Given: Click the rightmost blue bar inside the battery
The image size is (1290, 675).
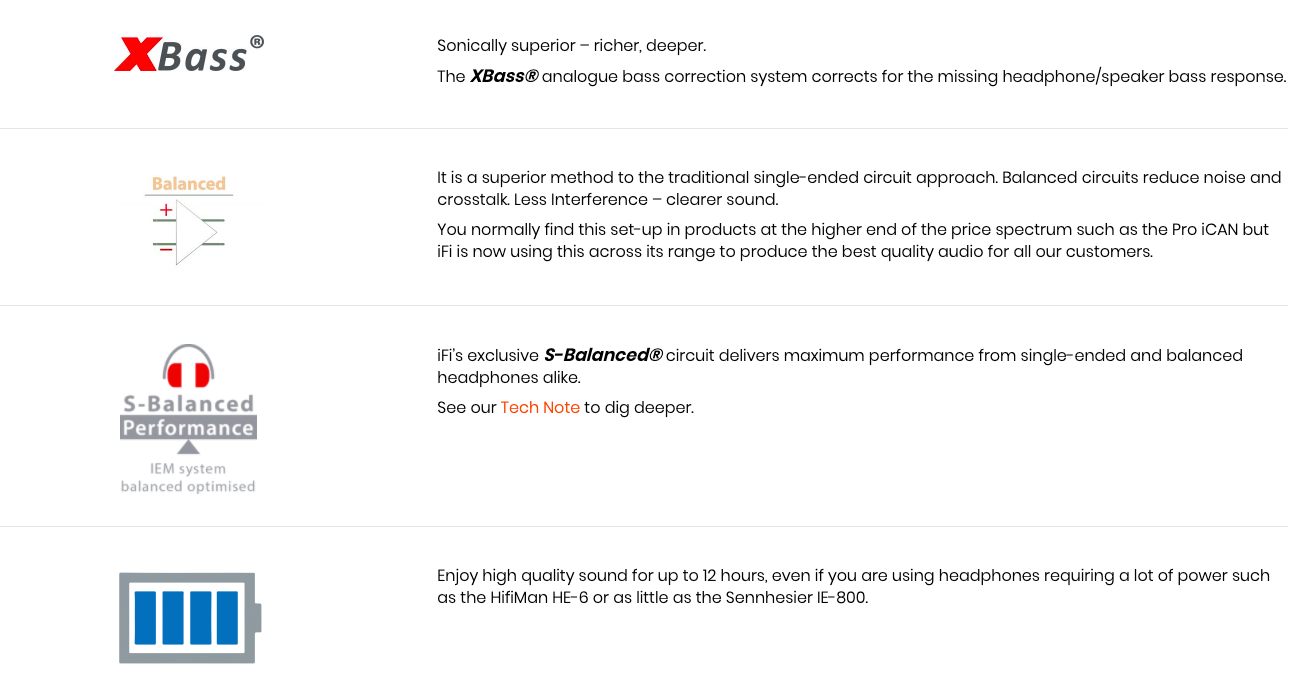Looking at the screenshot, I should (x=228, y=617).
